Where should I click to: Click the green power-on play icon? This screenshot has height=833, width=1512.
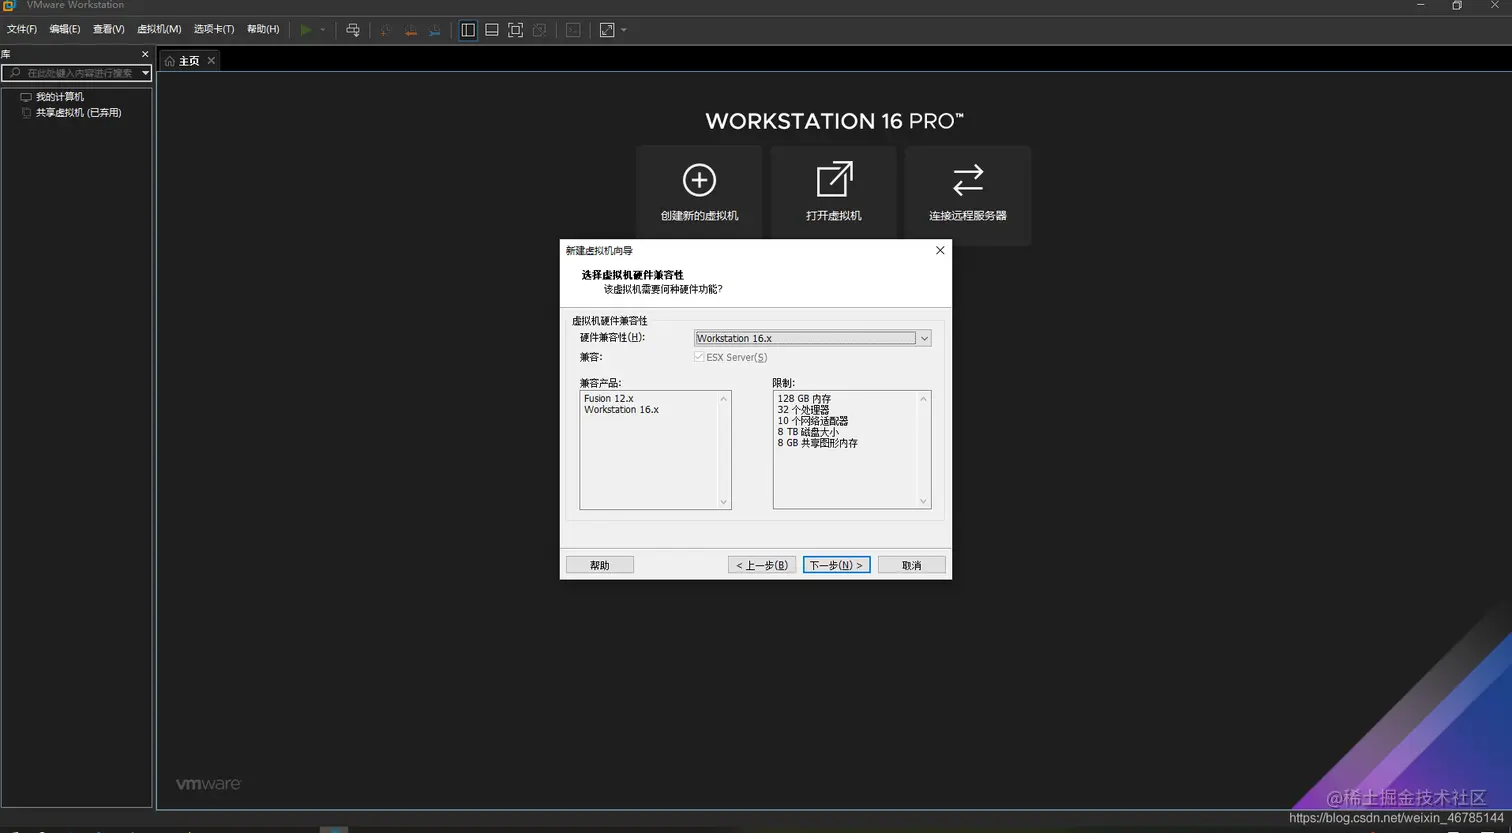tap(306, 30)
